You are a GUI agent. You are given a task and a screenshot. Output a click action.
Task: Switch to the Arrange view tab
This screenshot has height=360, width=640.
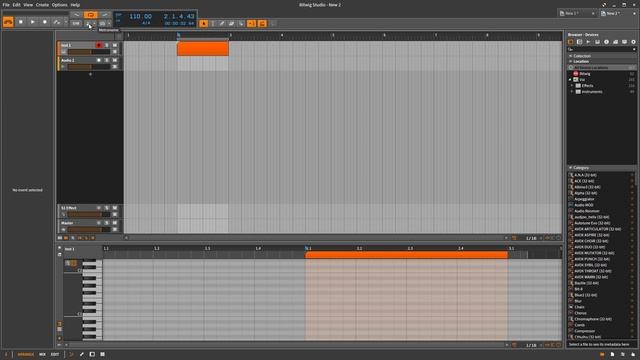coord(25,354)
